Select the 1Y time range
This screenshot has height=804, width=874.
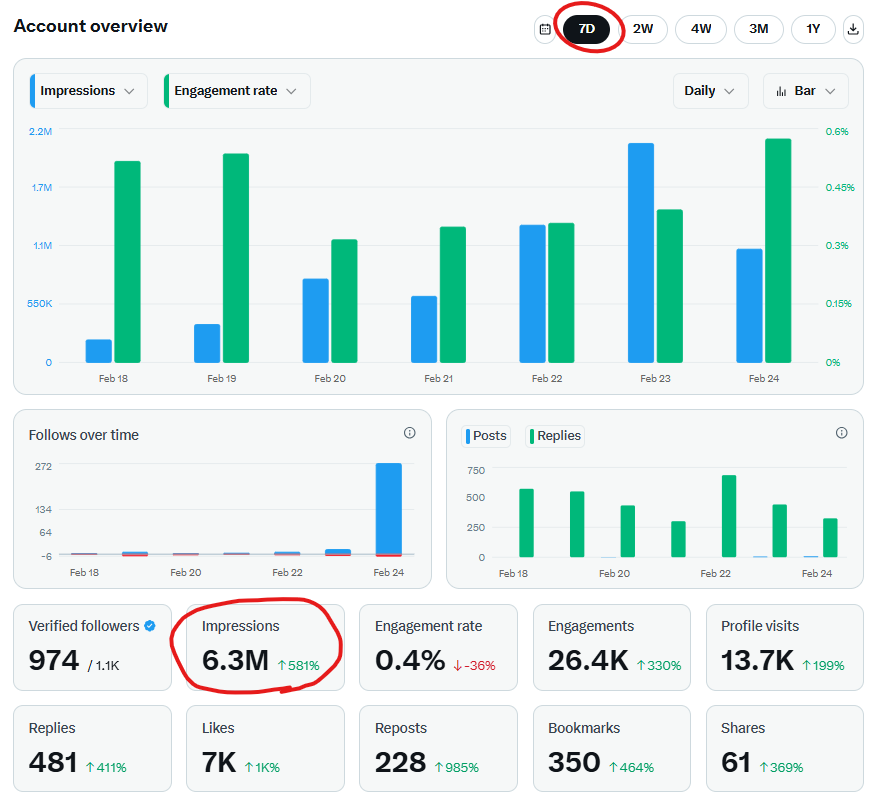click(813, 29)
